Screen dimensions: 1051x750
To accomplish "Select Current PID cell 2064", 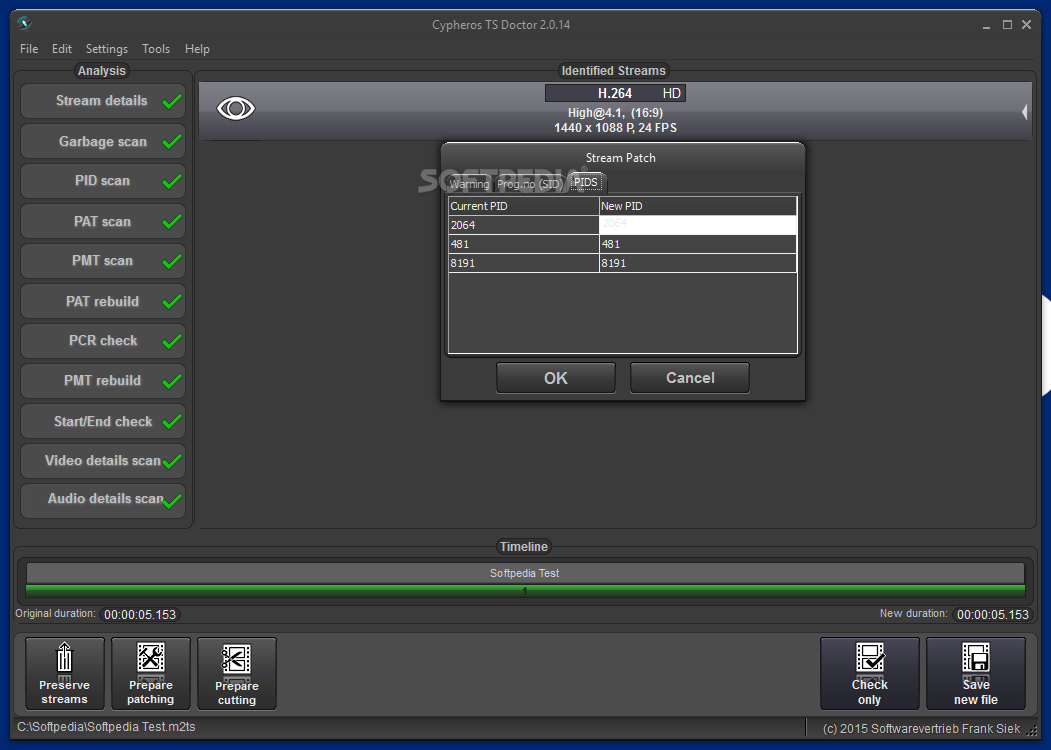I will coord(523,225).
